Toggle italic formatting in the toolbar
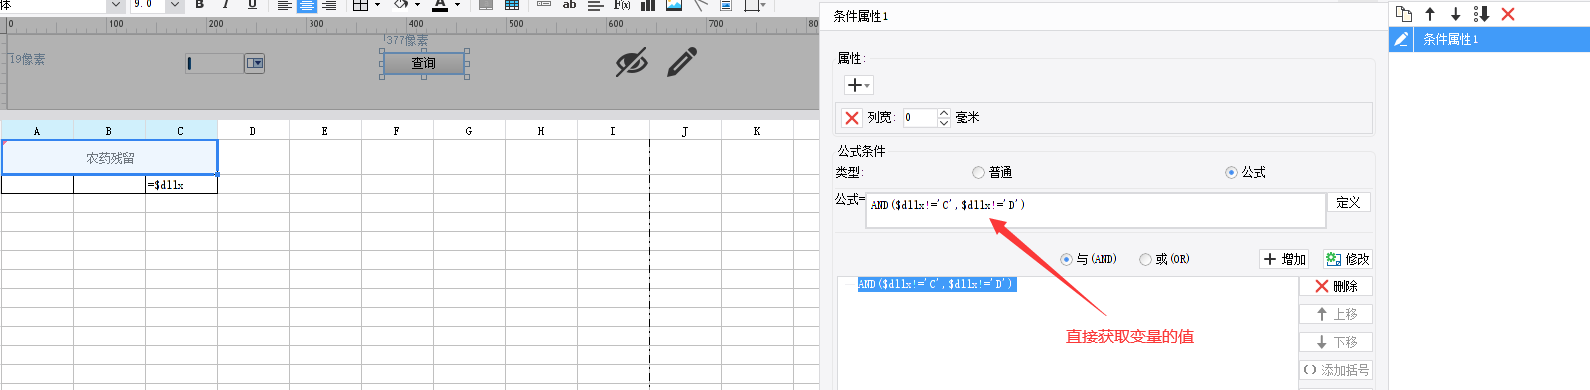 pos(225,5)
